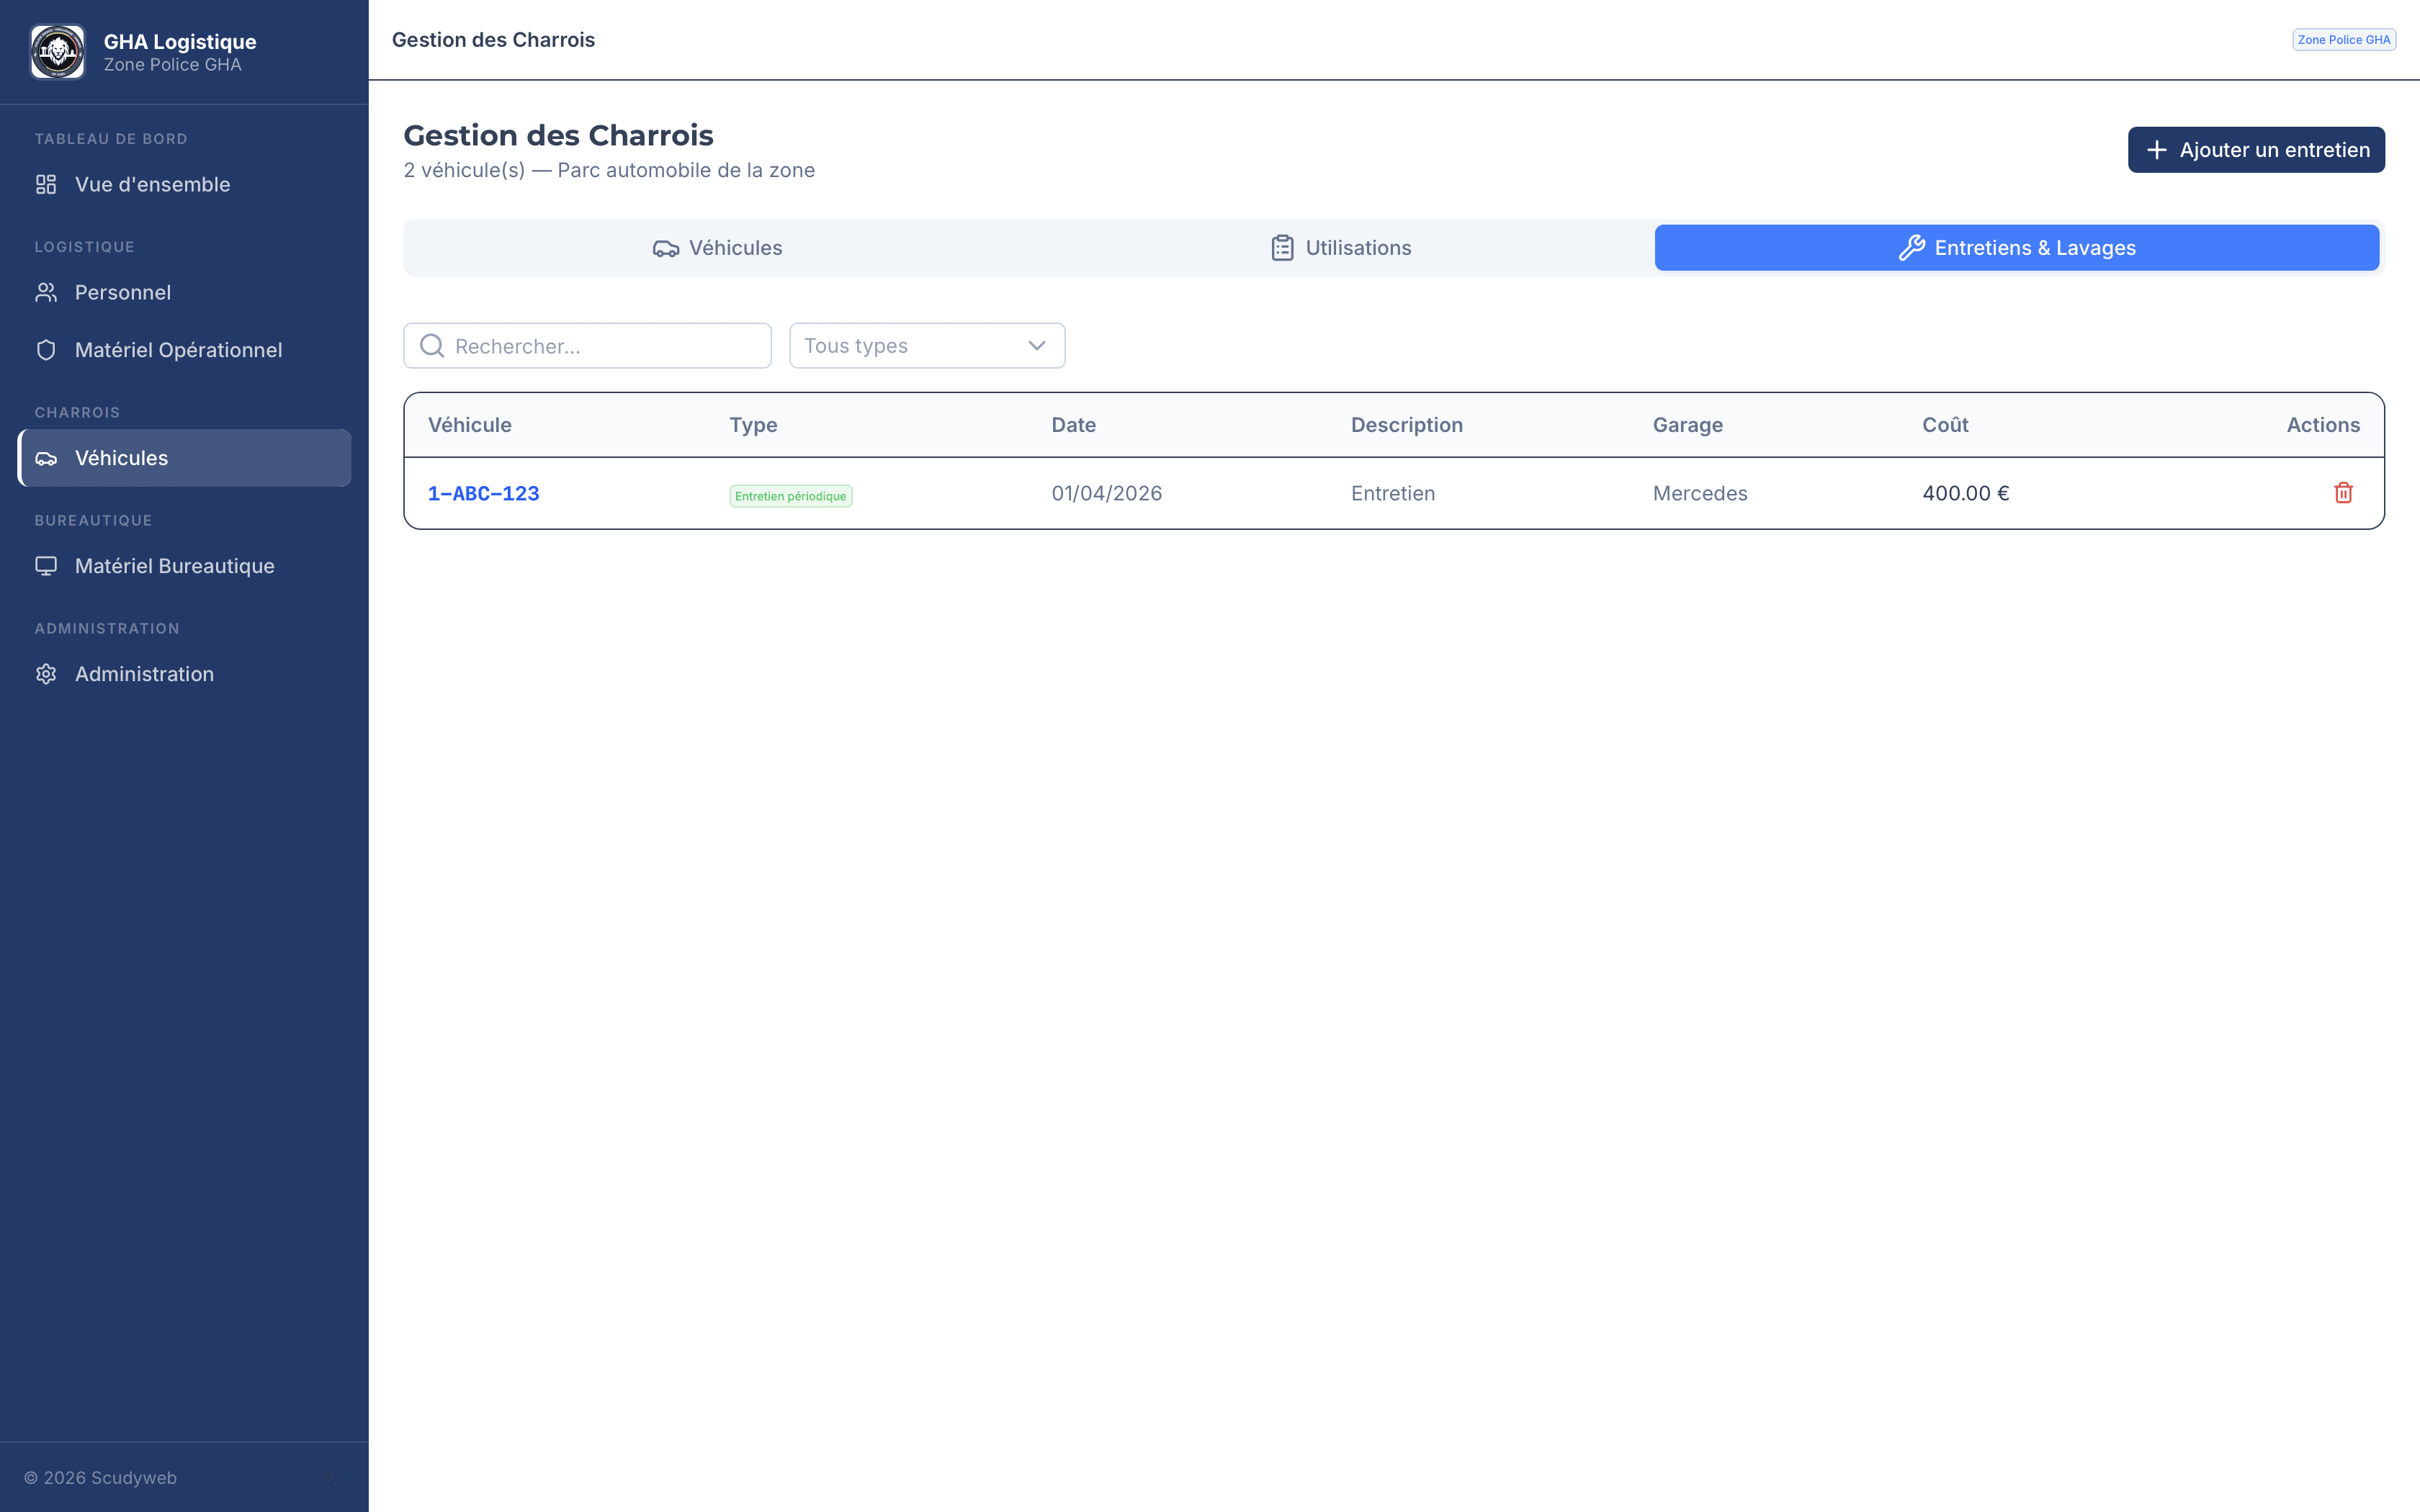Delete the 1-ABC-123 maintenance entry
The width and height of the screenshot is (2420, 1512).
coord(2343,493)
